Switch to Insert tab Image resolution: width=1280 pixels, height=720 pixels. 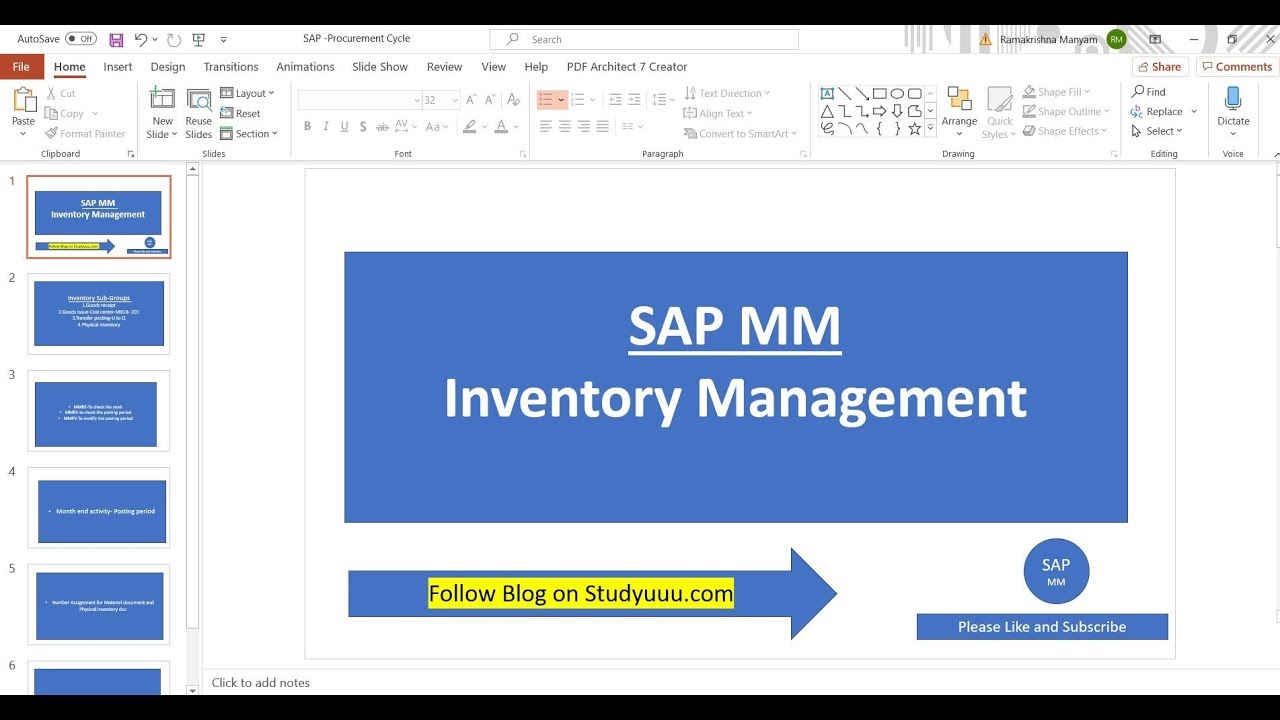[118, 67]
